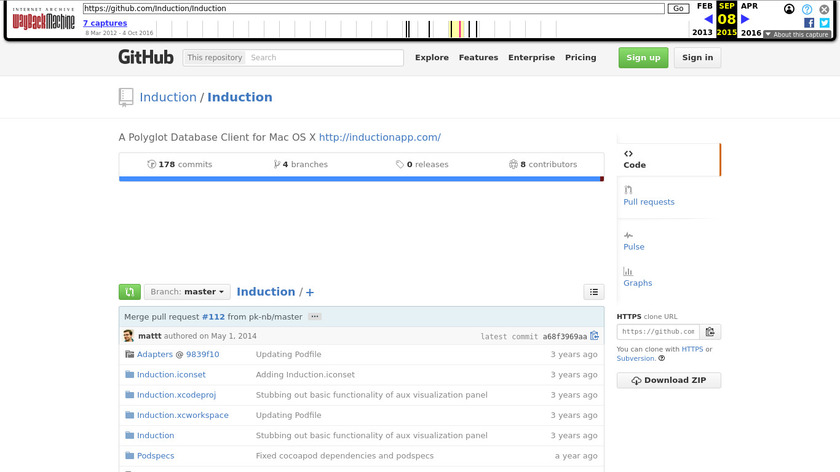Open Explore in the top navigation
This screenshot has height=472, width=840.
click(x=432, y=57)
